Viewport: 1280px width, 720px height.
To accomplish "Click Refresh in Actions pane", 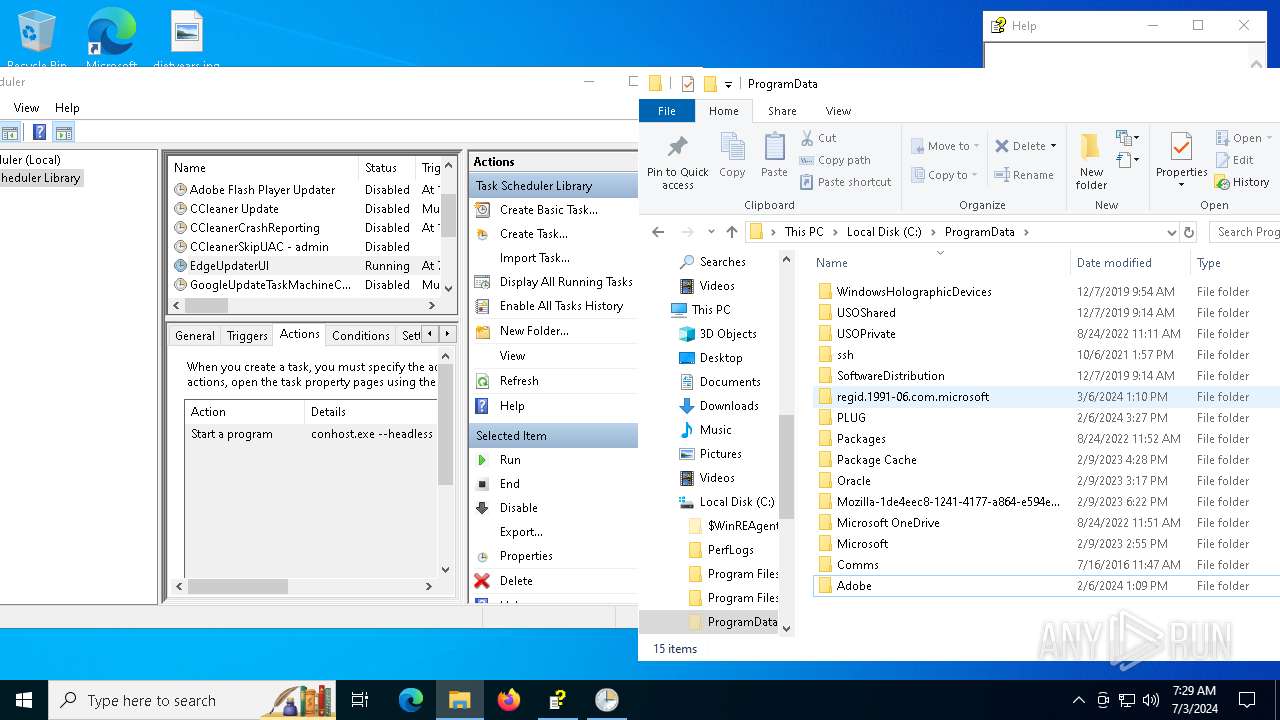I will [519, 381].
